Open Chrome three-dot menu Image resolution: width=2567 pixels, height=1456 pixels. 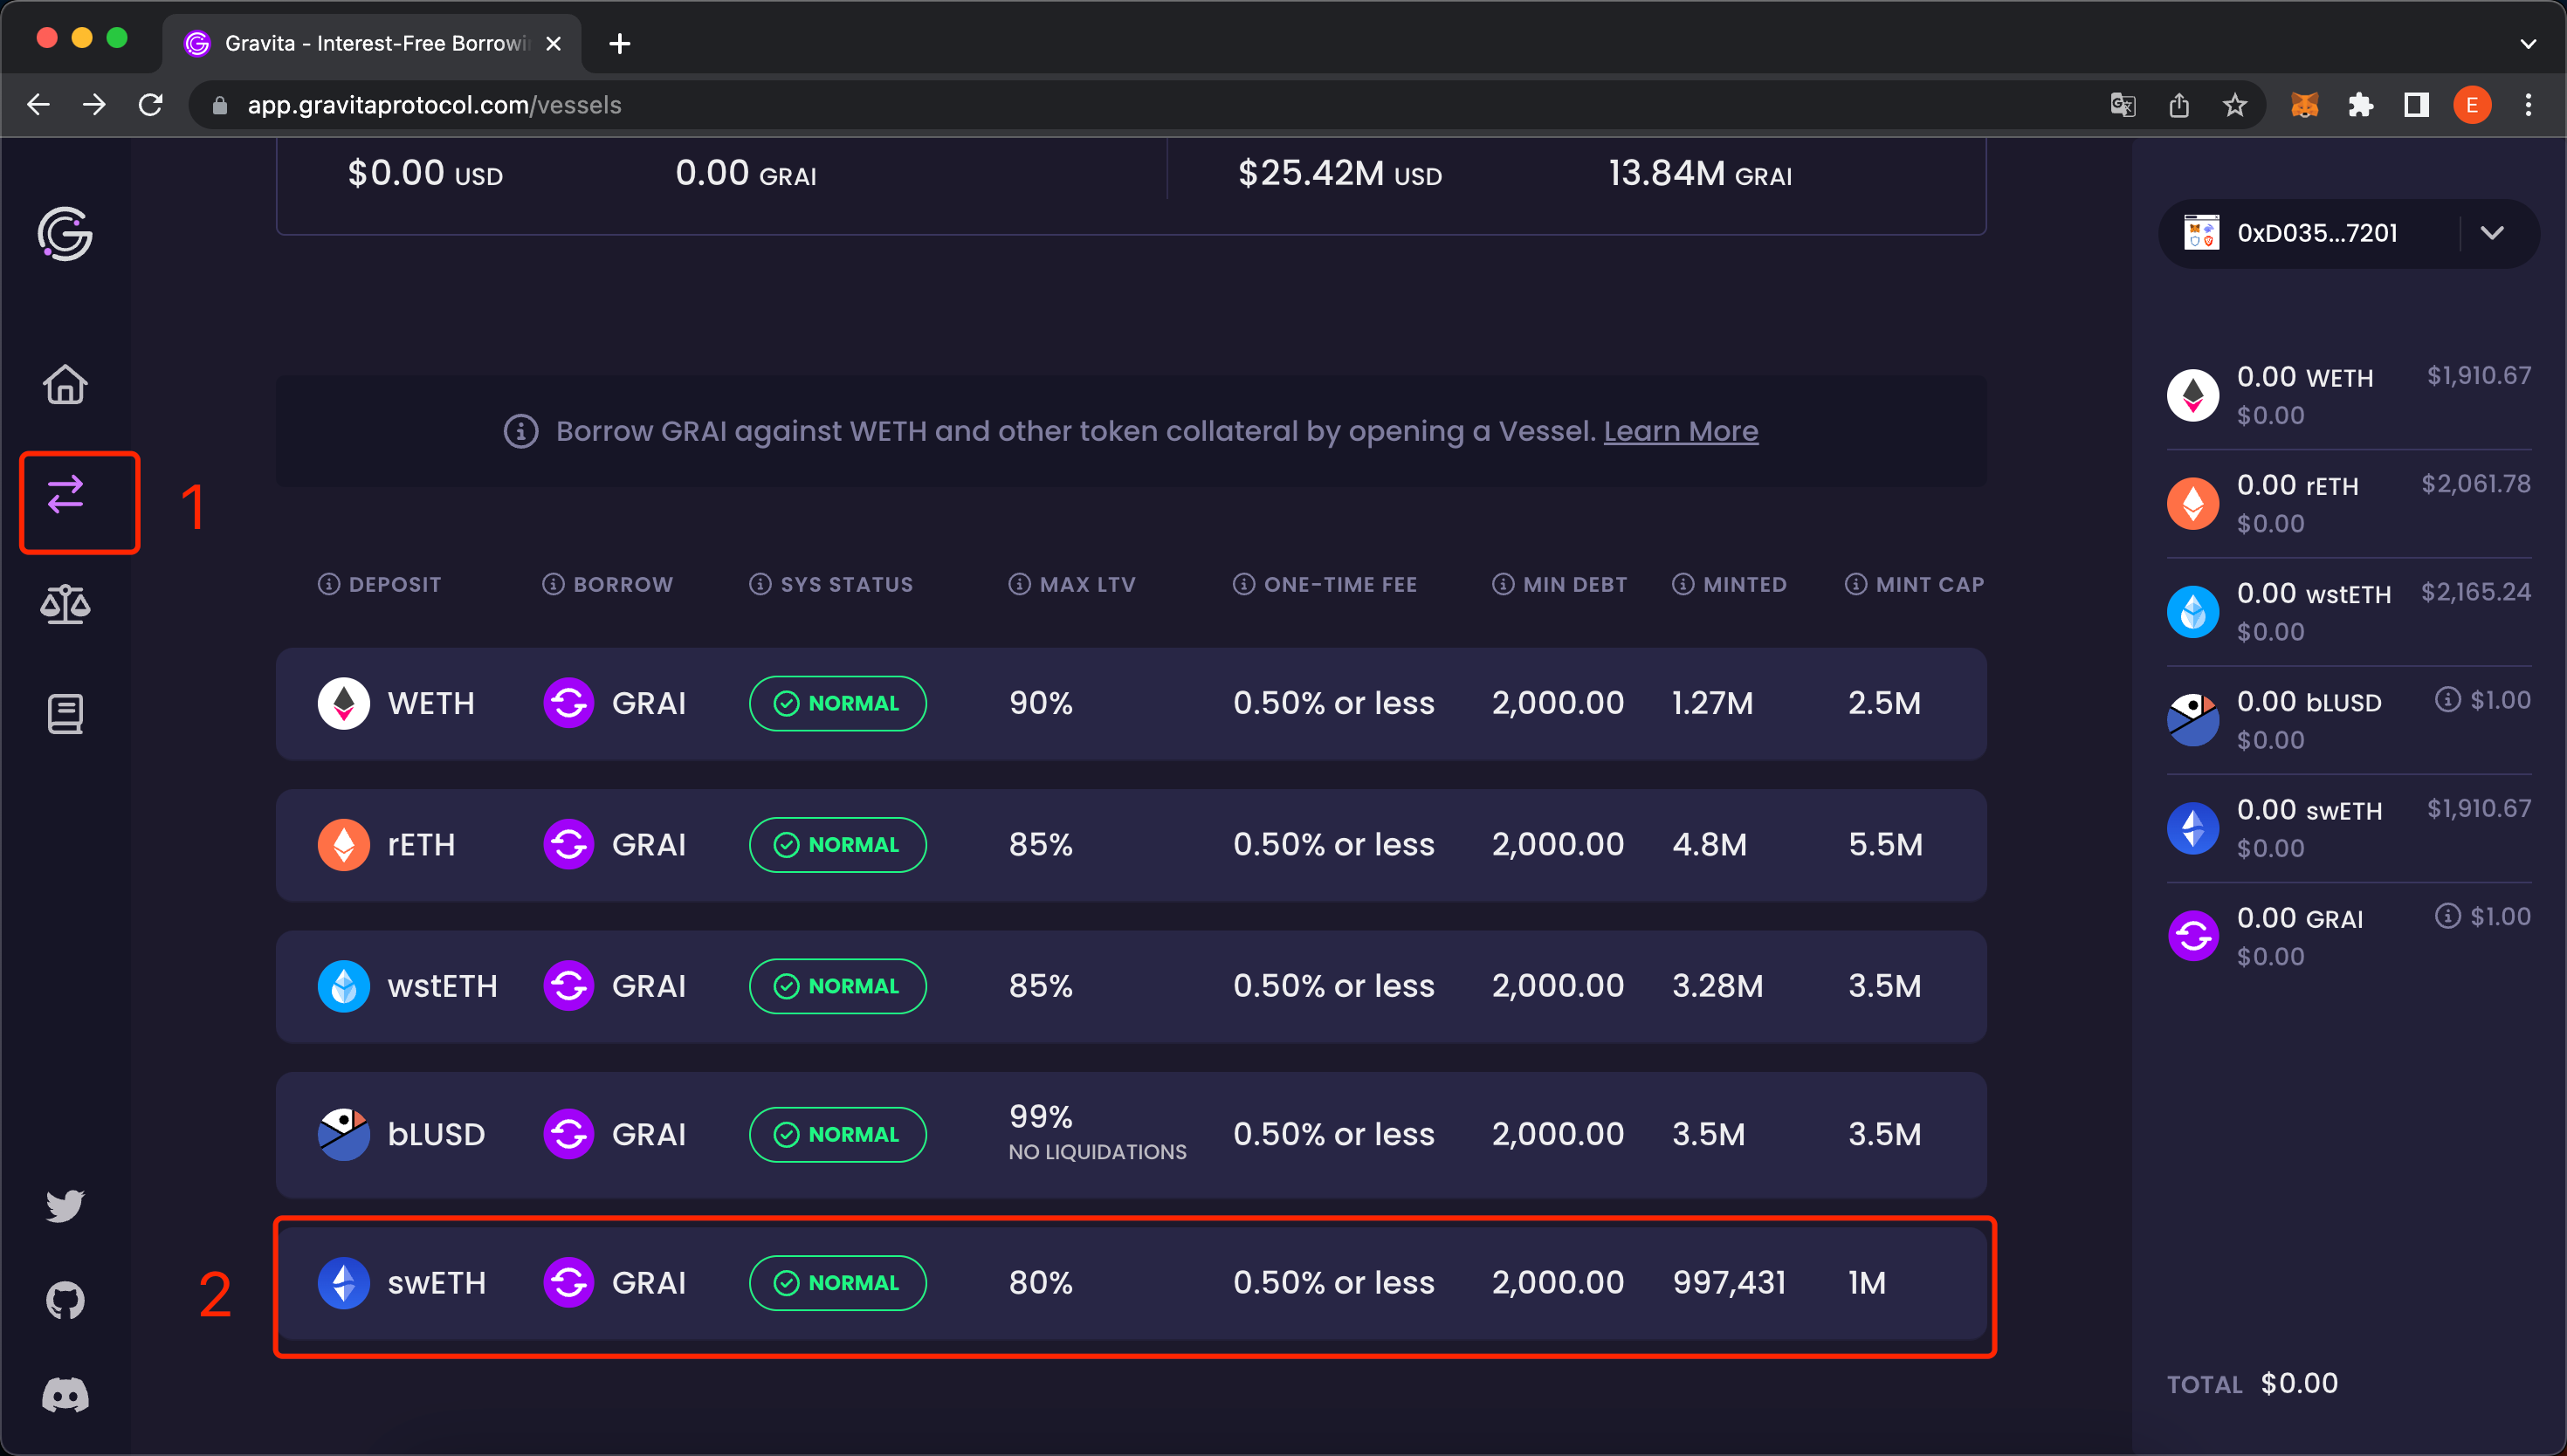2528,105
